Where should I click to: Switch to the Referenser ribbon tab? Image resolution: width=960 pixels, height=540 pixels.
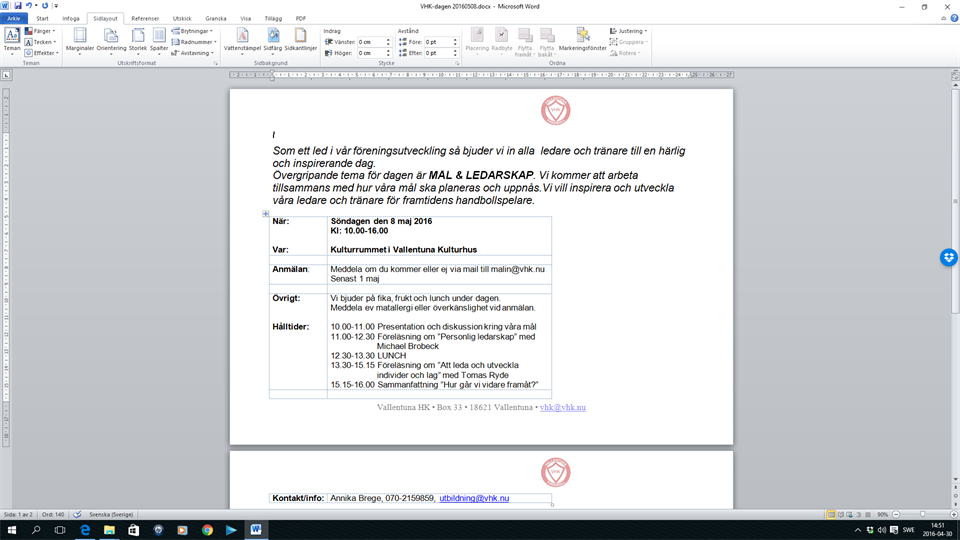click(x=145, y=18)
